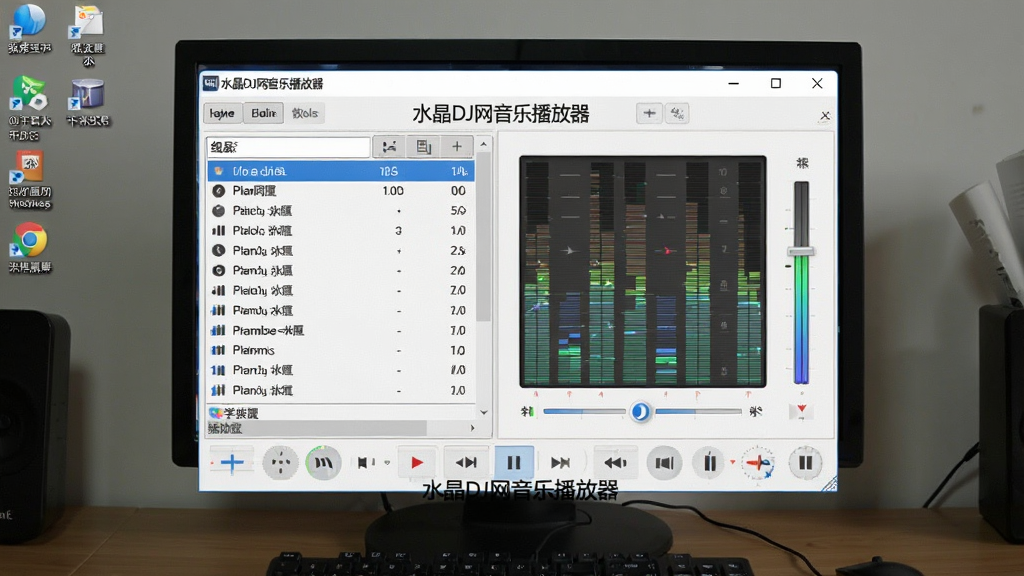
Task: Click the blue round knob on the horizontal slider
Action: pyautogui.click(x=641, y=411)
